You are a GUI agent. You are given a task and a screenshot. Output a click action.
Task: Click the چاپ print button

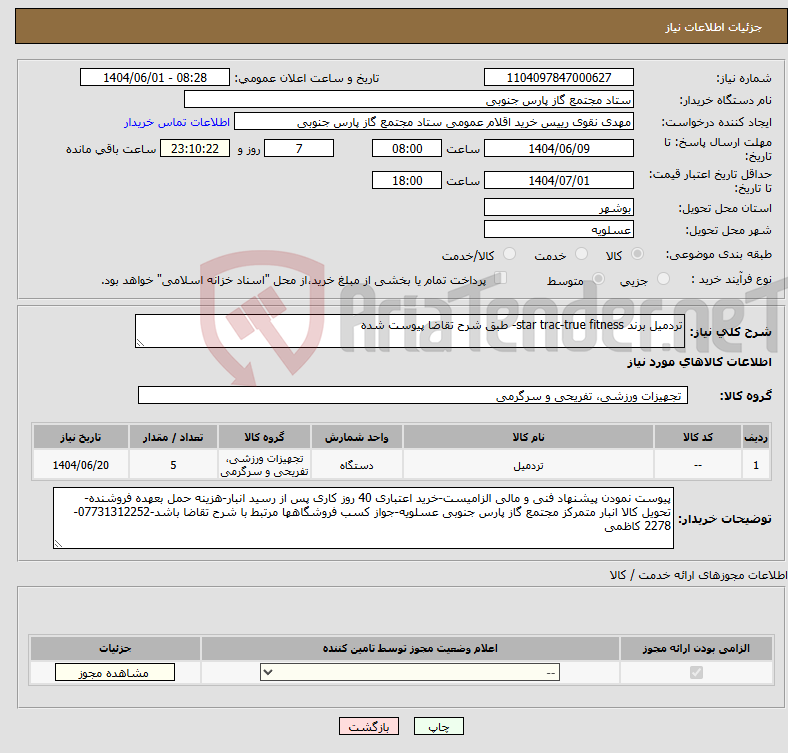[x=439, y=726]
